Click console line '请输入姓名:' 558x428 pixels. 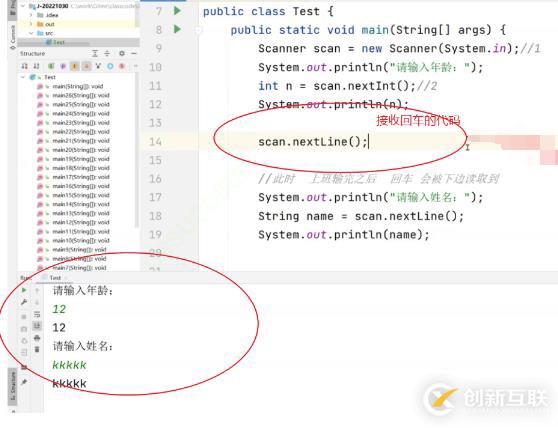point(83,346)
